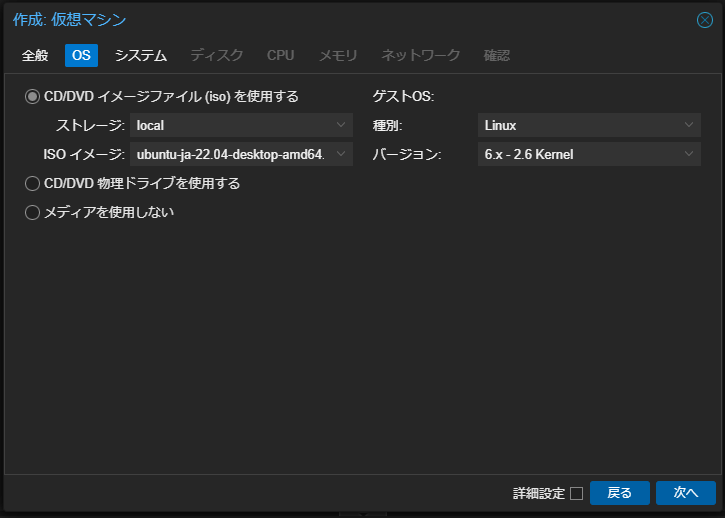Select the ネットワーク tab
This screenshot has height=518, width=725.
point(421,56)
